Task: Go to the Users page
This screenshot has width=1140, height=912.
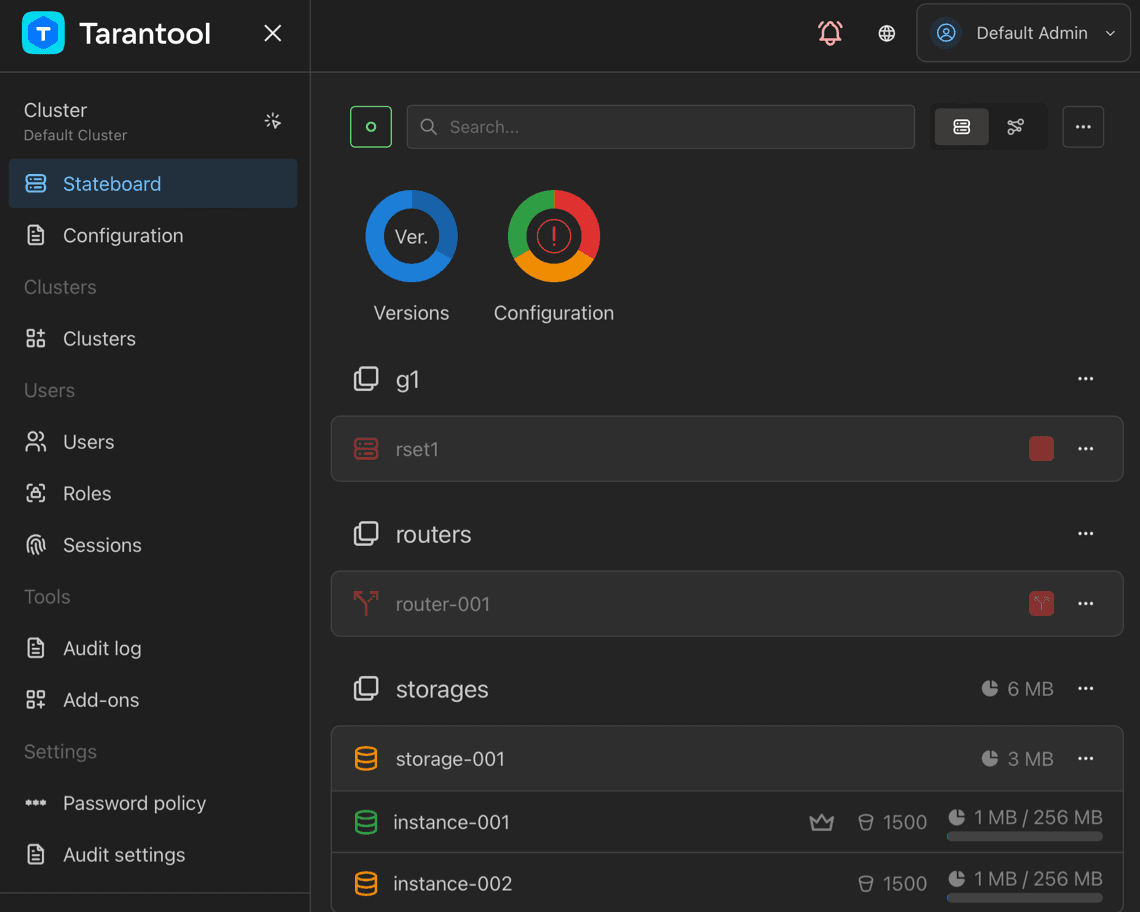Action: (x=153, y=441)
